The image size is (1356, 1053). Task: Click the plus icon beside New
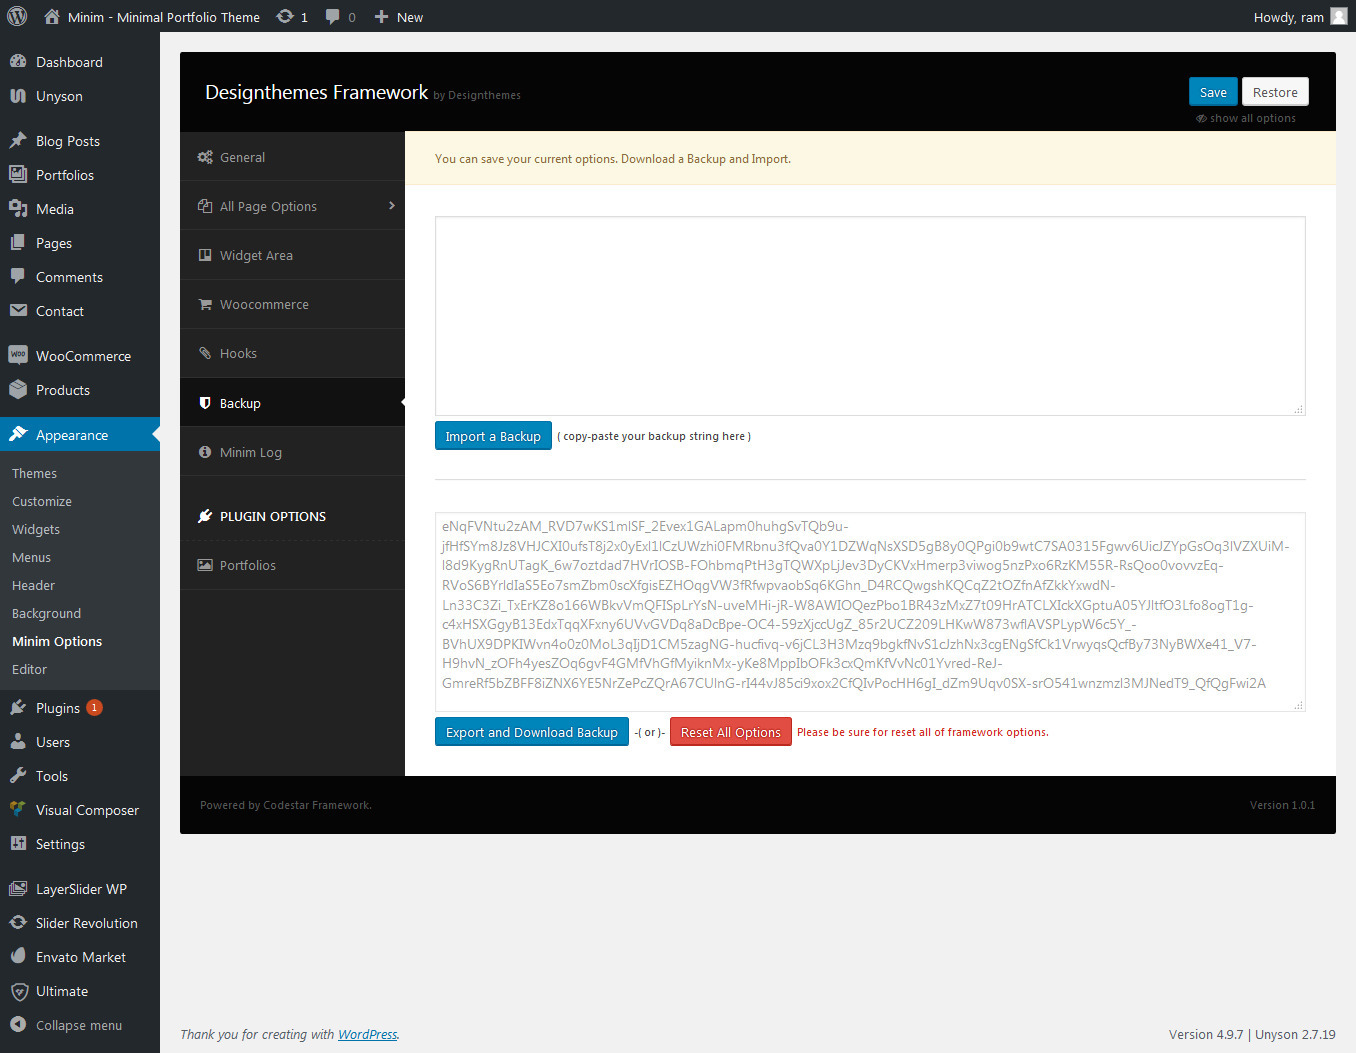(x=381, y=16)
